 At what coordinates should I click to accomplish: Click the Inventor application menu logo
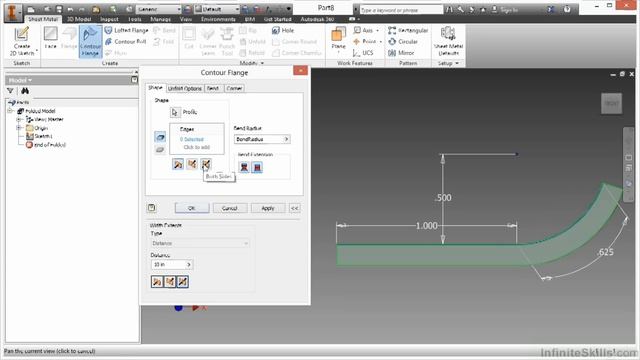(13, 12)
